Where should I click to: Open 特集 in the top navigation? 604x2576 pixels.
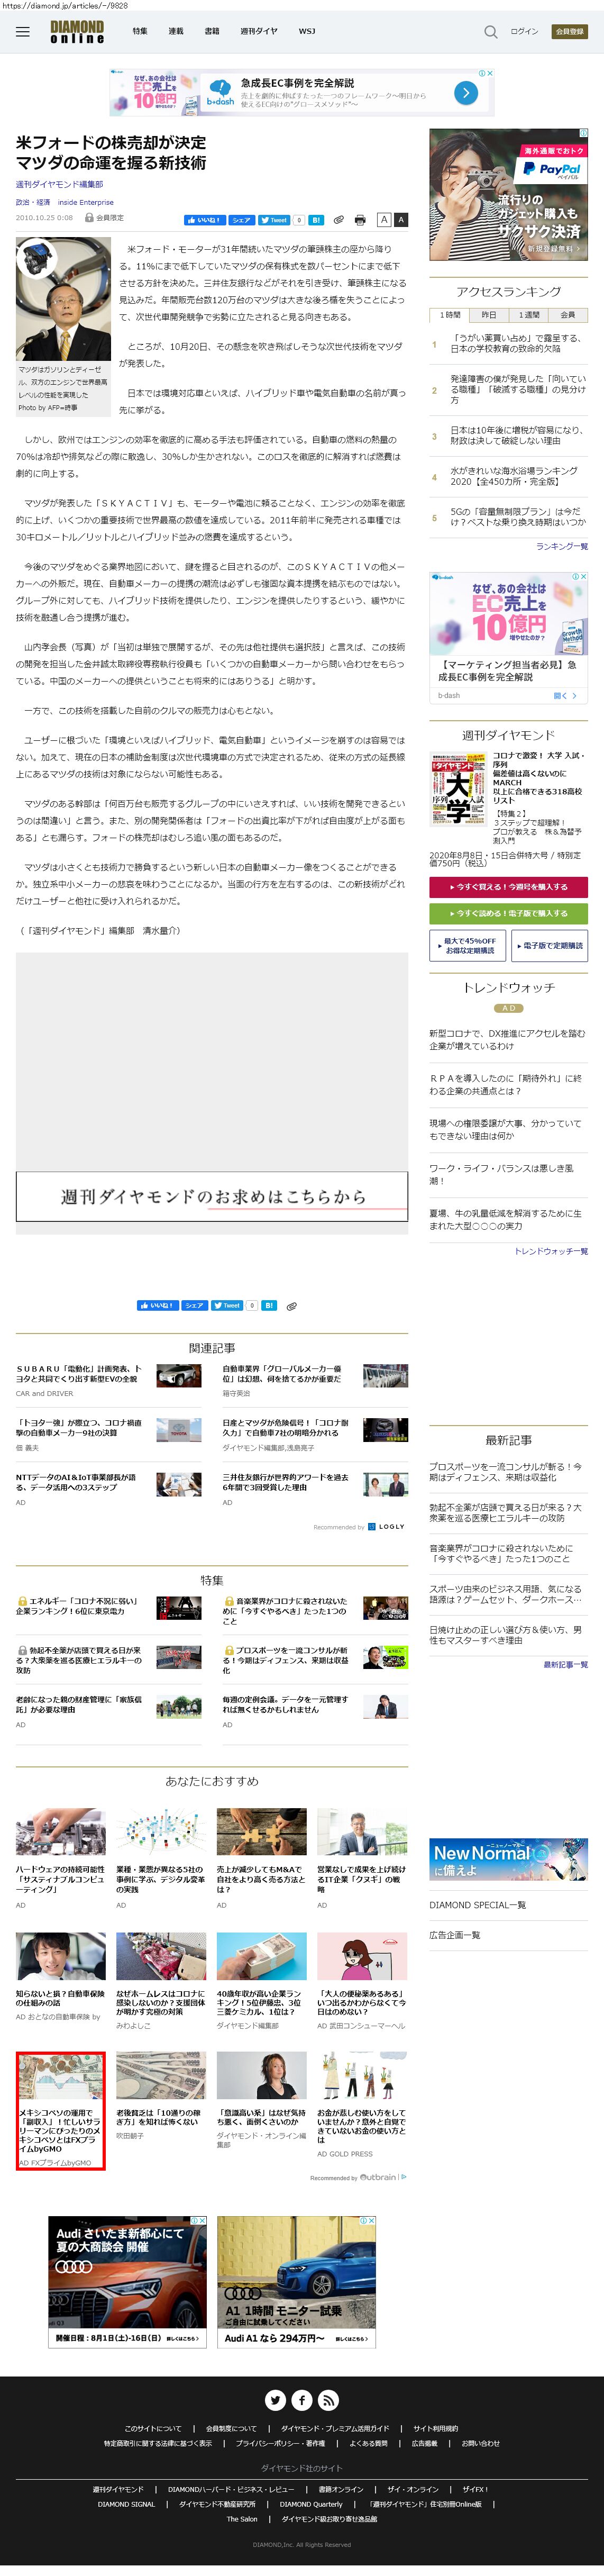tap(140, 32)
